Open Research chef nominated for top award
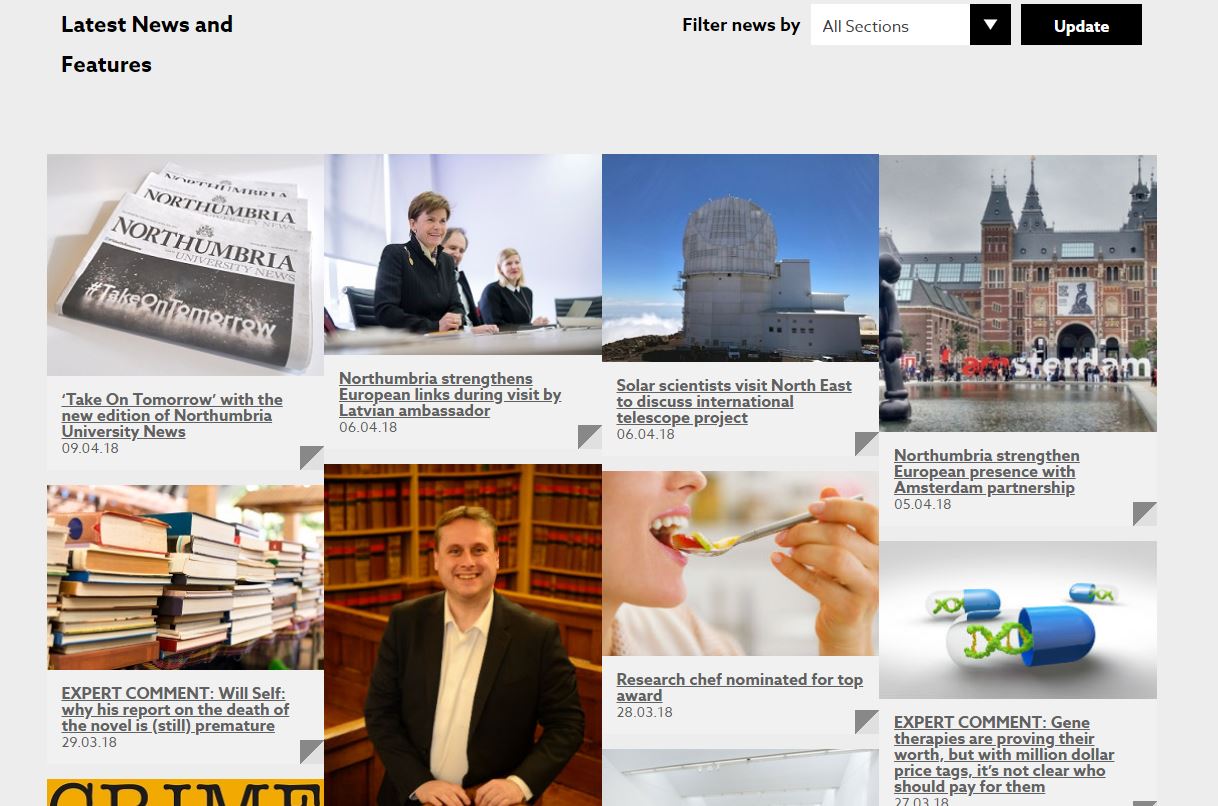1218x806 pixels. (x=740, y=687)
